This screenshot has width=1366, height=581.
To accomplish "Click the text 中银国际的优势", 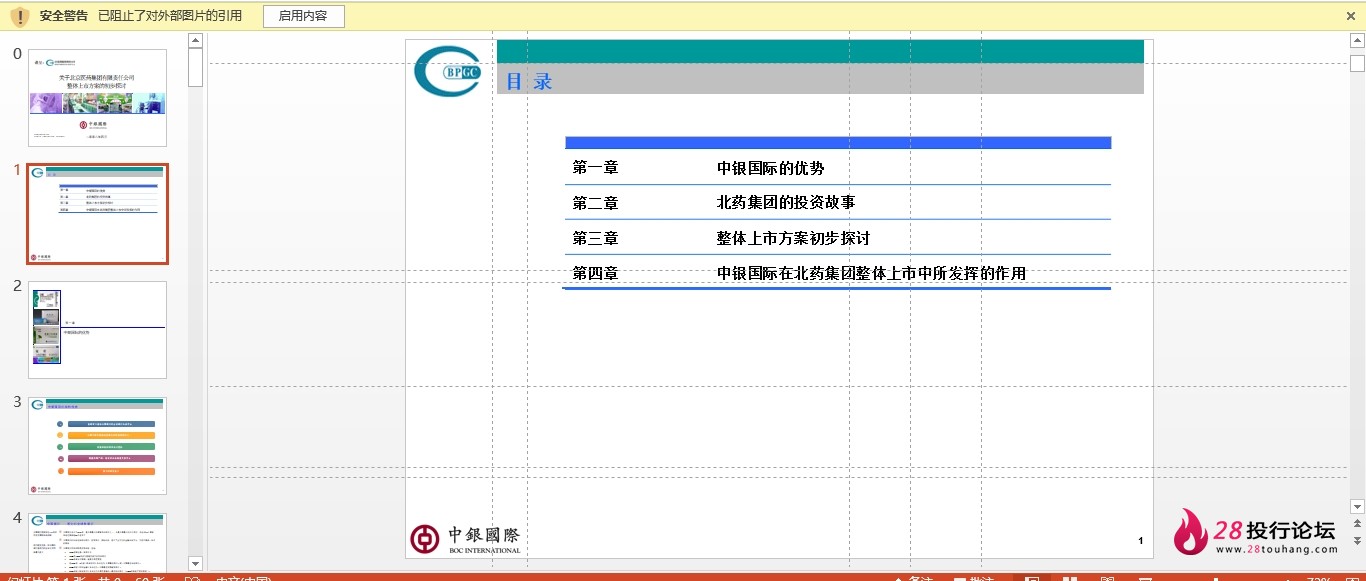I will [770, 168].
